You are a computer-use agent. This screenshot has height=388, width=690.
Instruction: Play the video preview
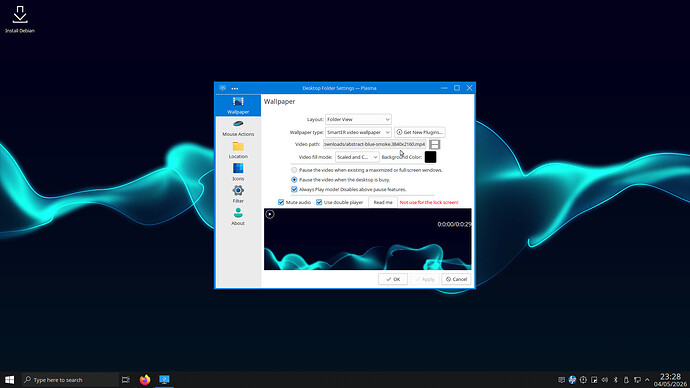270,214
